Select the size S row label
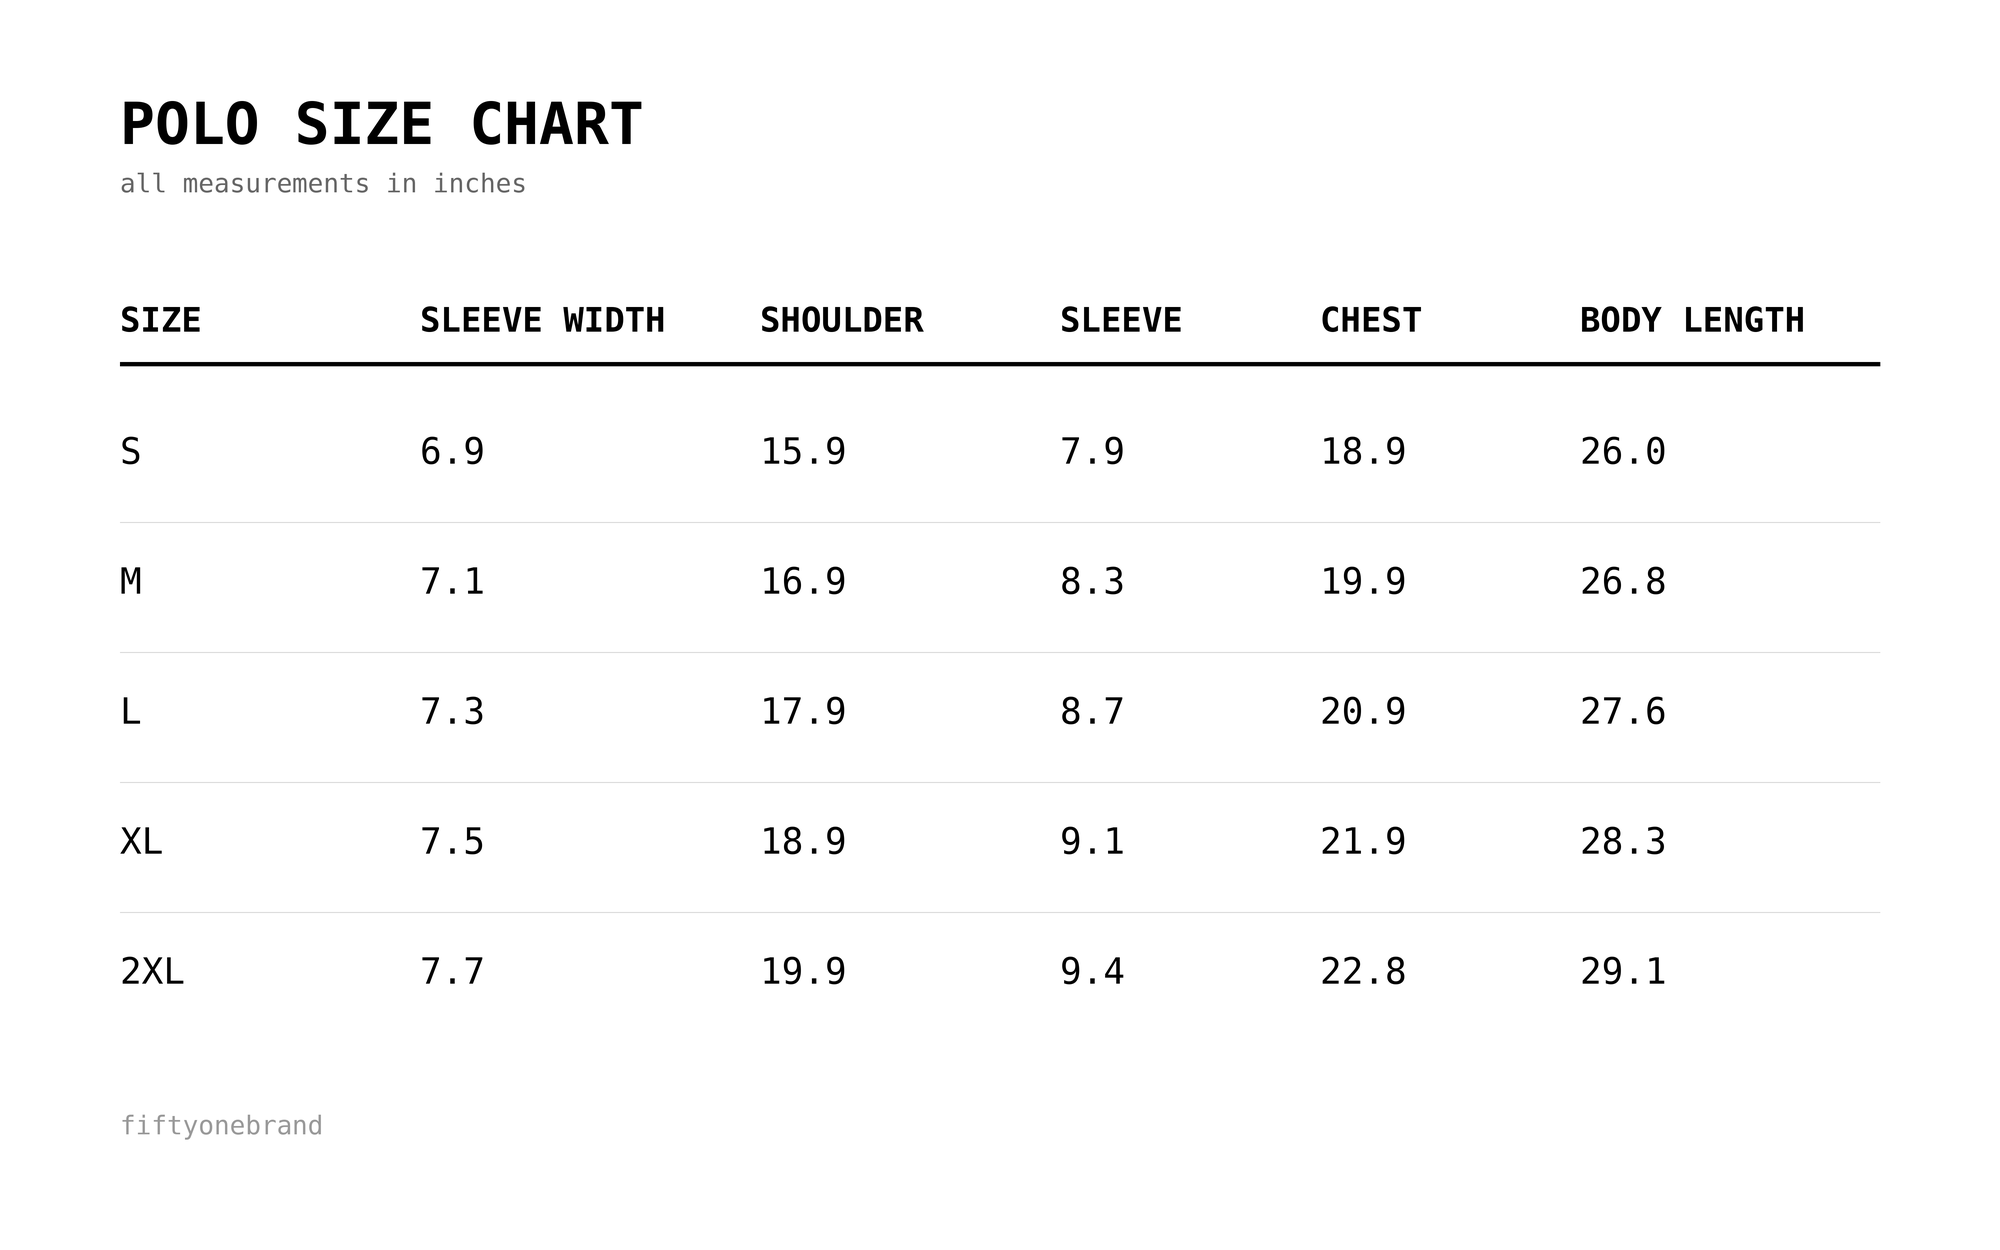 (130, 452)
